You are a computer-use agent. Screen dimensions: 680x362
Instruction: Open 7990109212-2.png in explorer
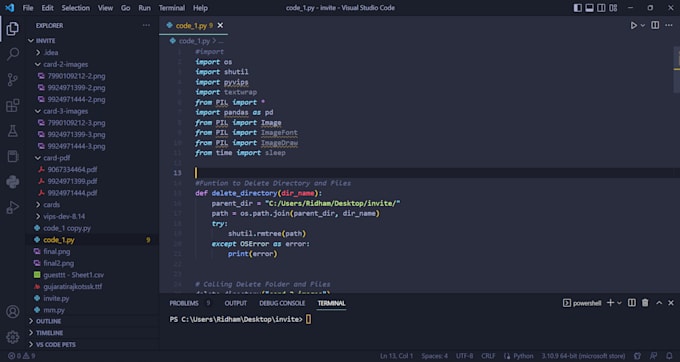[76, 76]
